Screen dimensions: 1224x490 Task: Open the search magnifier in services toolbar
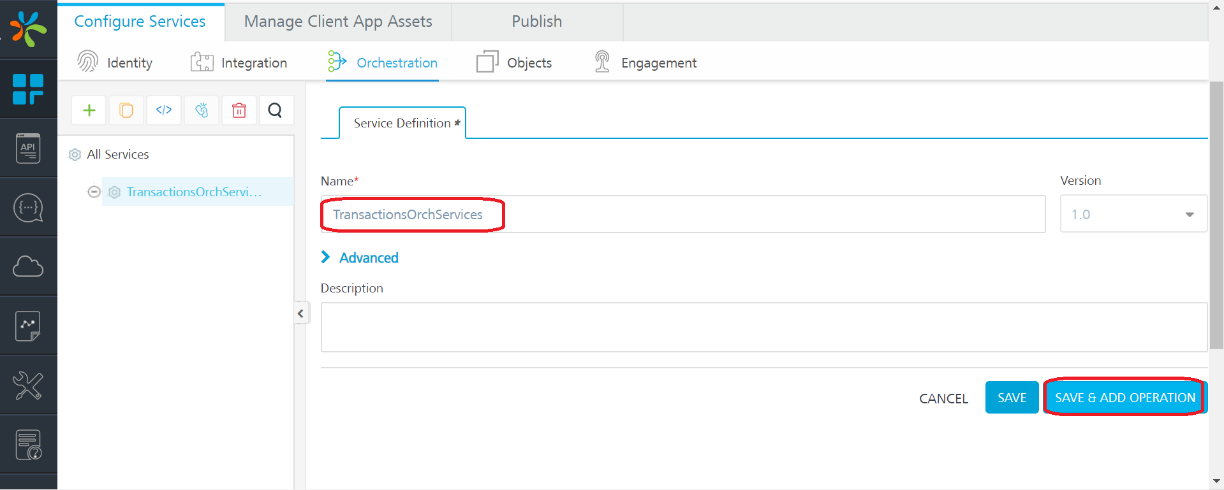pos(276,110)
